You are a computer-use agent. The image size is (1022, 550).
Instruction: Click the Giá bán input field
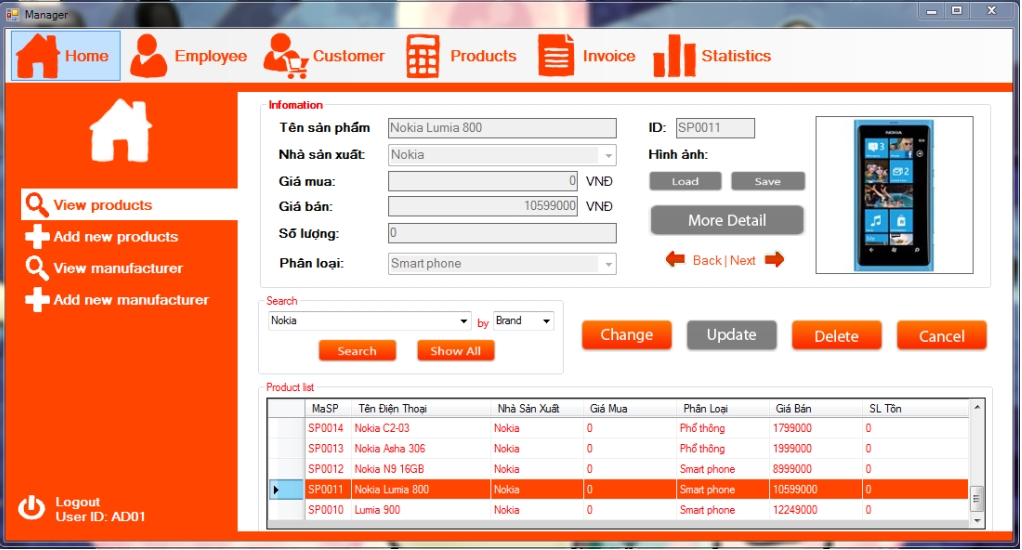click(x=482, y=206)
